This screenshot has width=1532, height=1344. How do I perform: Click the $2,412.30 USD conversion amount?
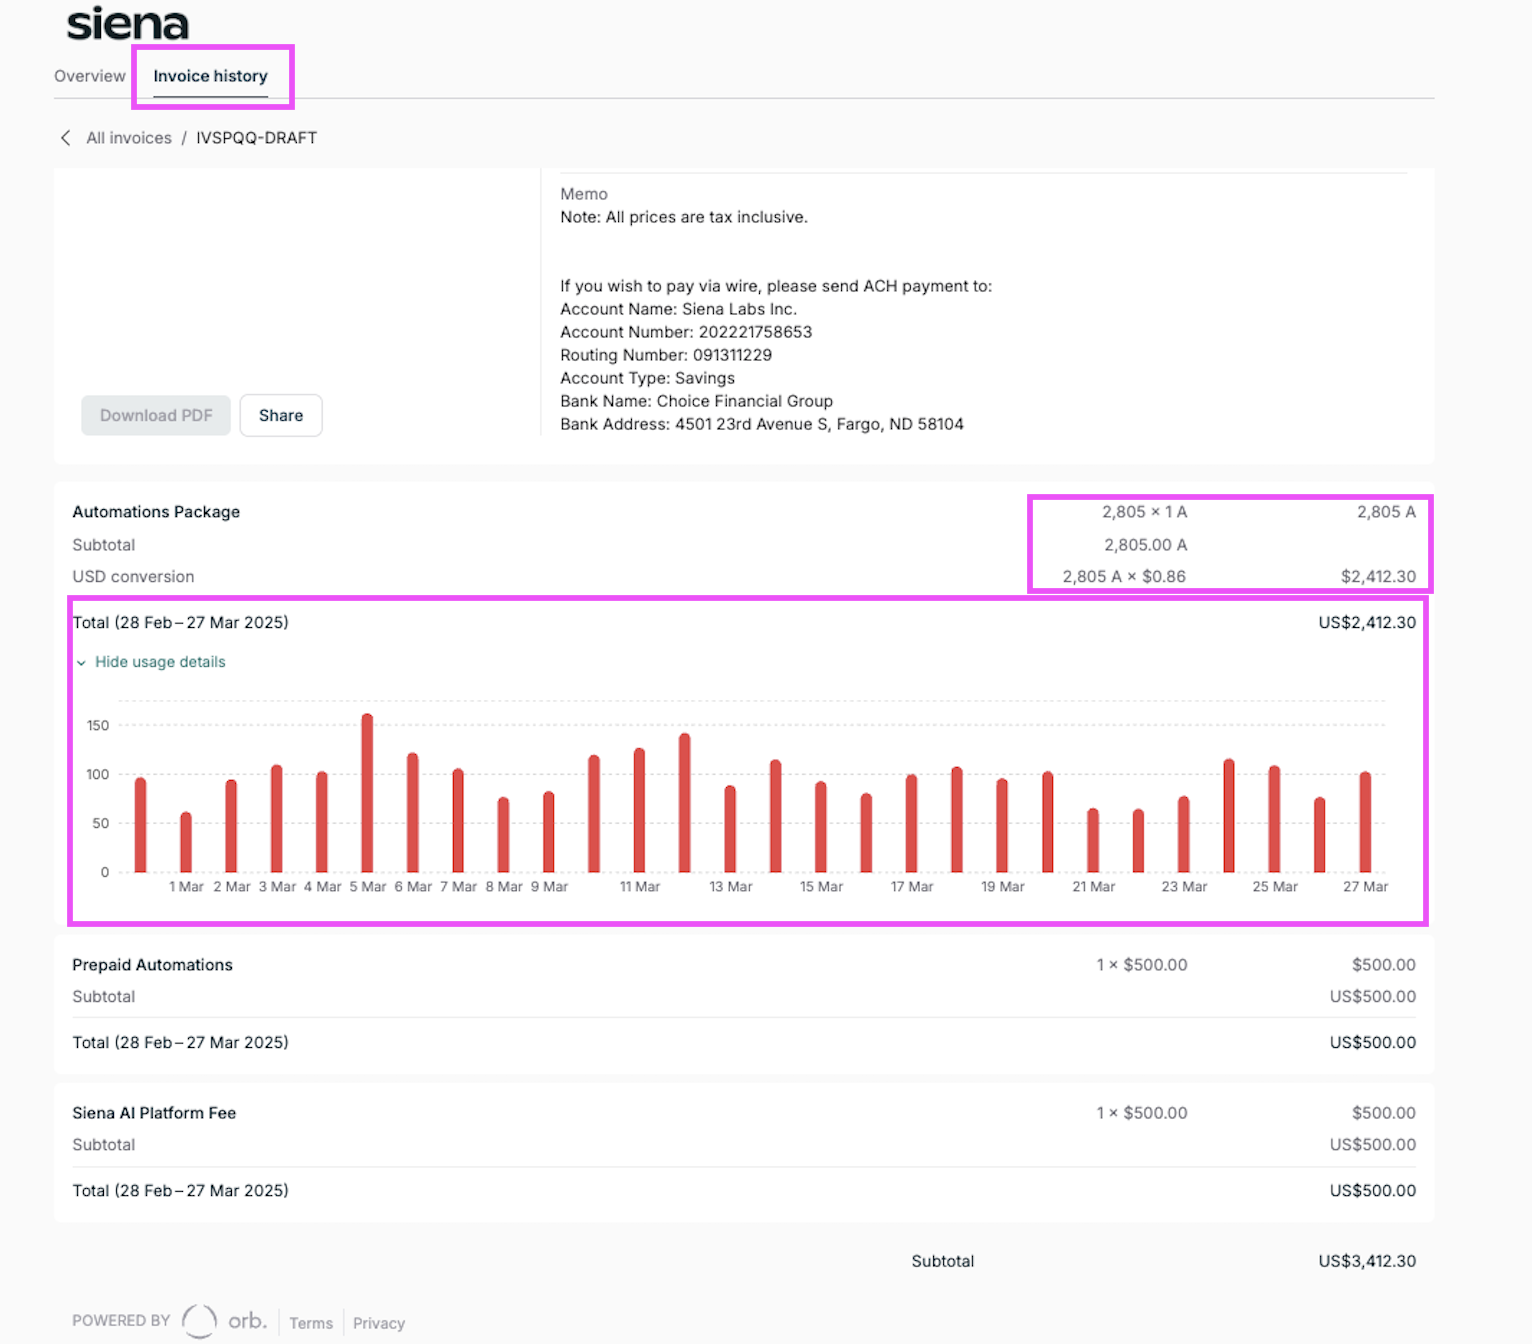tap(1378, 577)
